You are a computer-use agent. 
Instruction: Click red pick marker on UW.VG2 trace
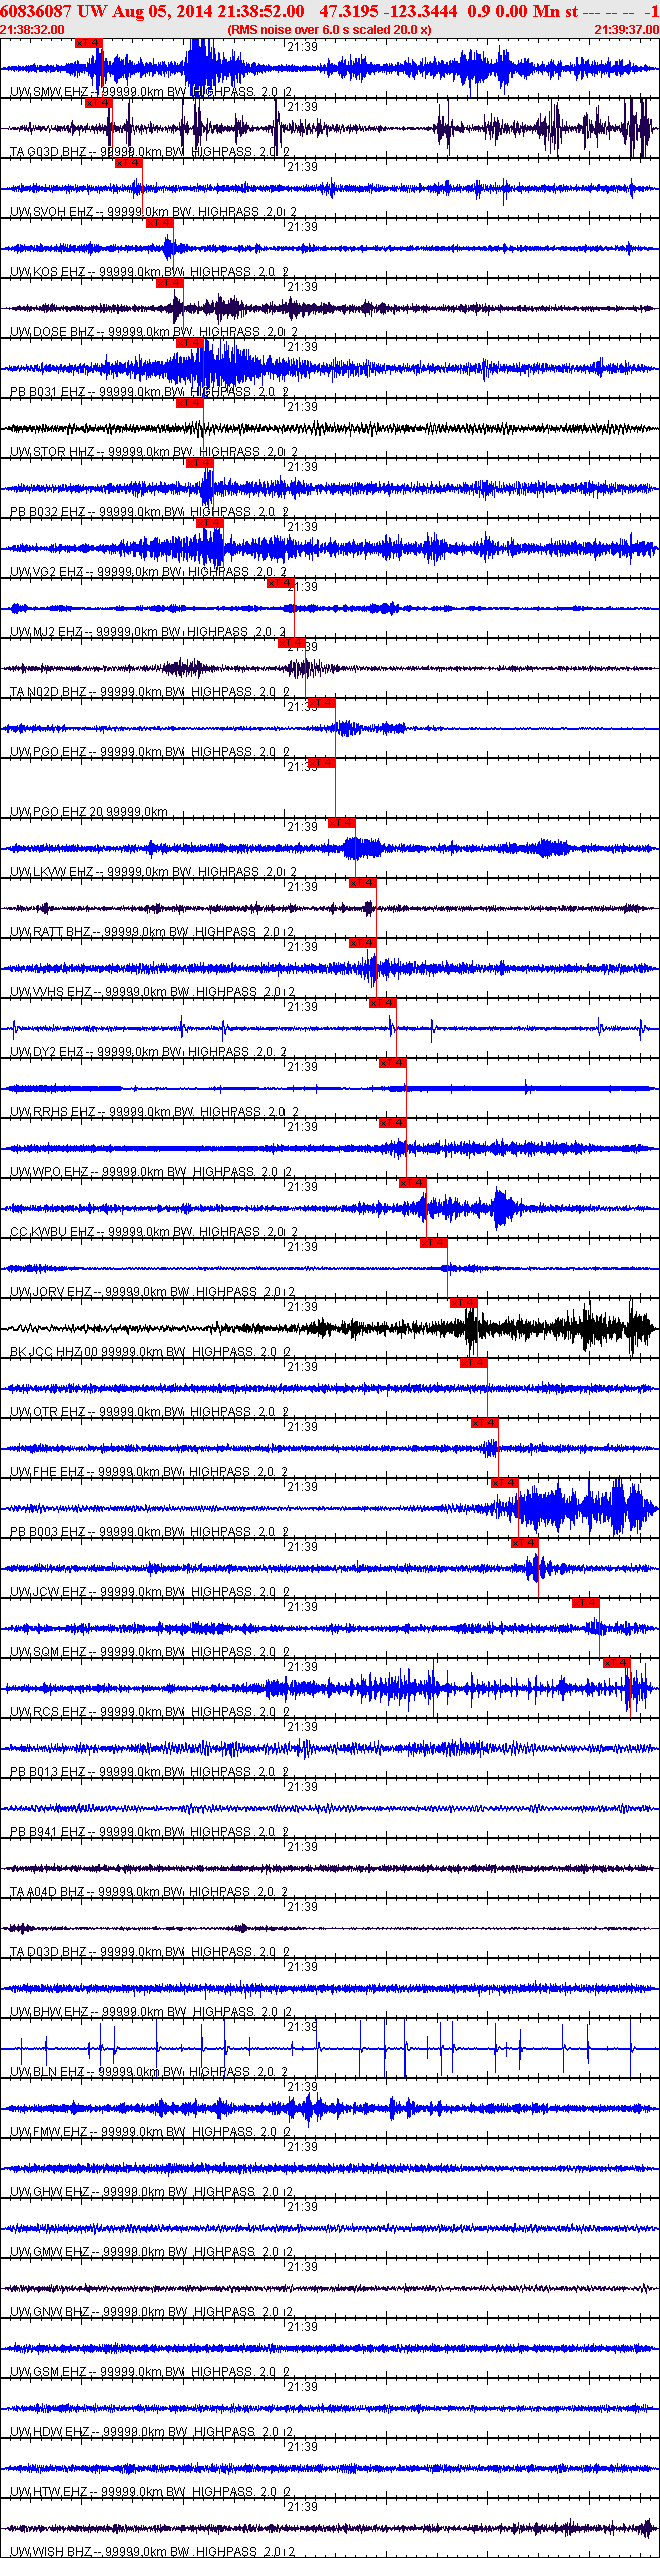pyautogui.click(x=210, y=523)
